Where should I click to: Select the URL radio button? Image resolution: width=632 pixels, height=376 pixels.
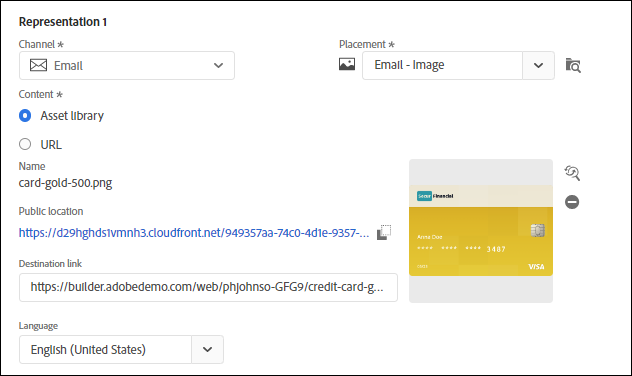(x=25, y=144)
